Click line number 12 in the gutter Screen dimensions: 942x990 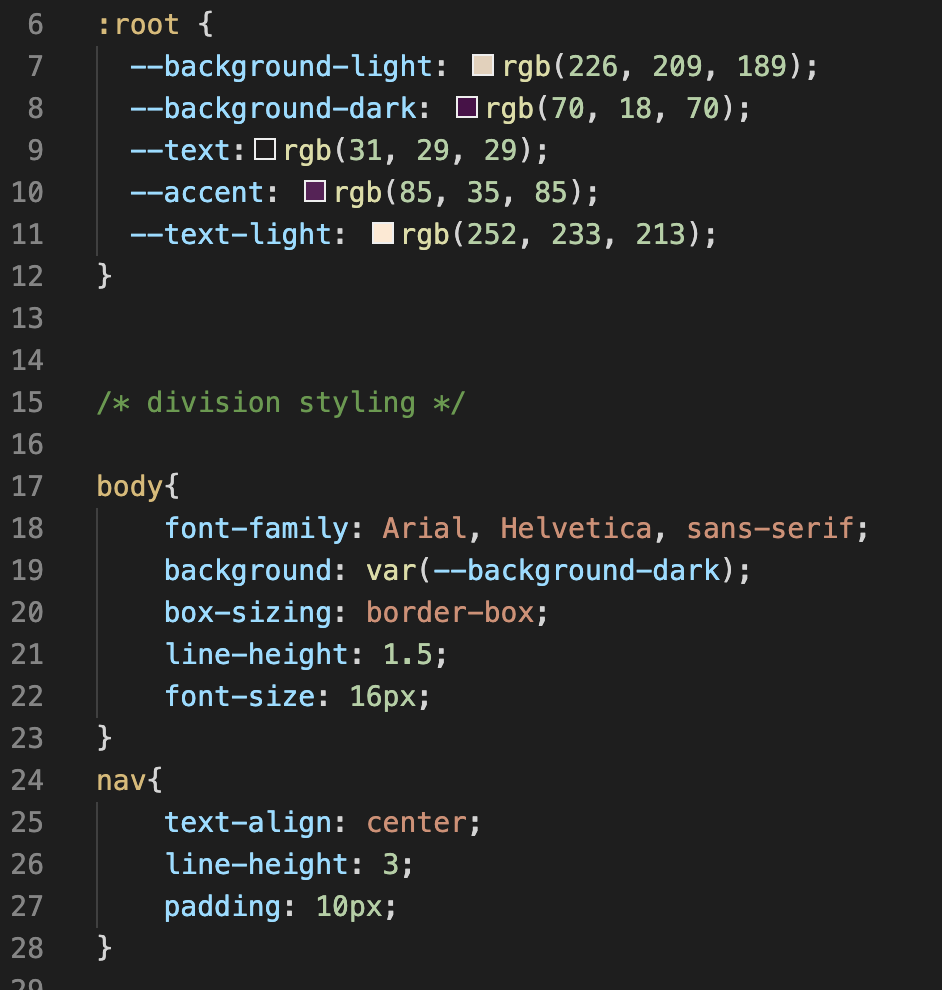pyautogui.click(x=29, y=276)
